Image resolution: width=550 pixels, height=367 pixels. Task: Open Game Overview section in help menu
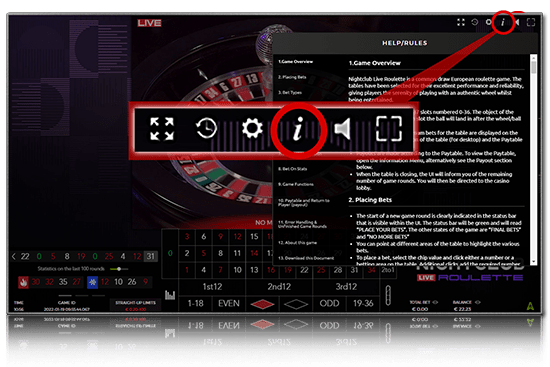click(295, 62)
